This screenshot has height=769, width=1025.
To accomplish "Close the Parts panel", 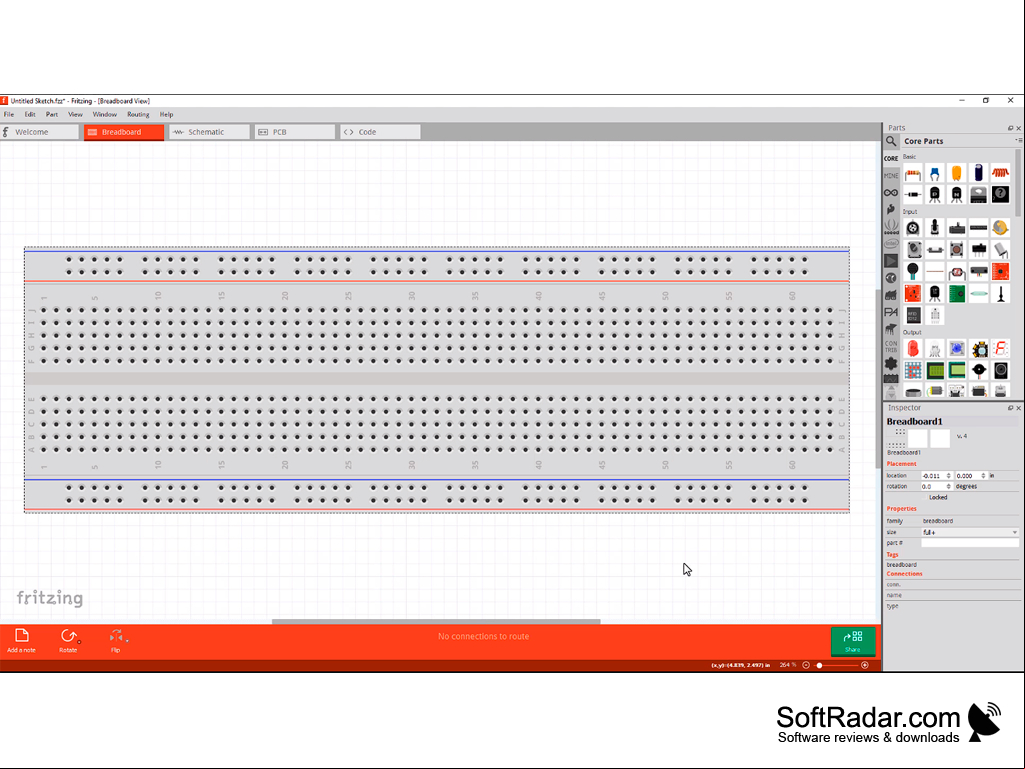I will (1018, 128).
